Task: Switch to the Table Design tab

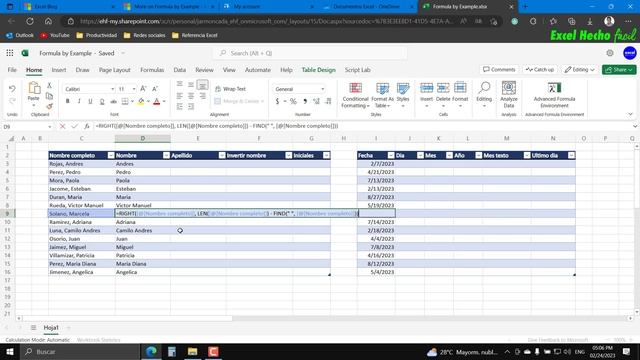Action: click(x=318, y=70)
